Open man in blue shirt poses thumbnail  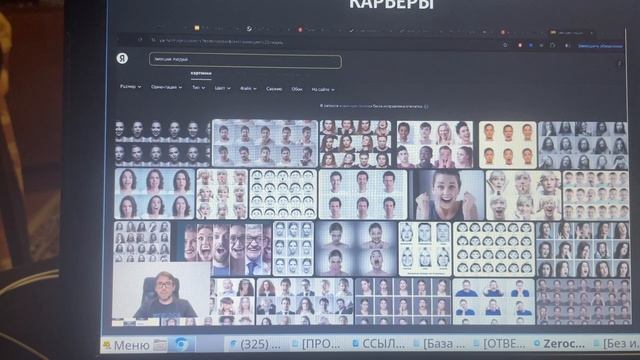(x=493, y=302)
